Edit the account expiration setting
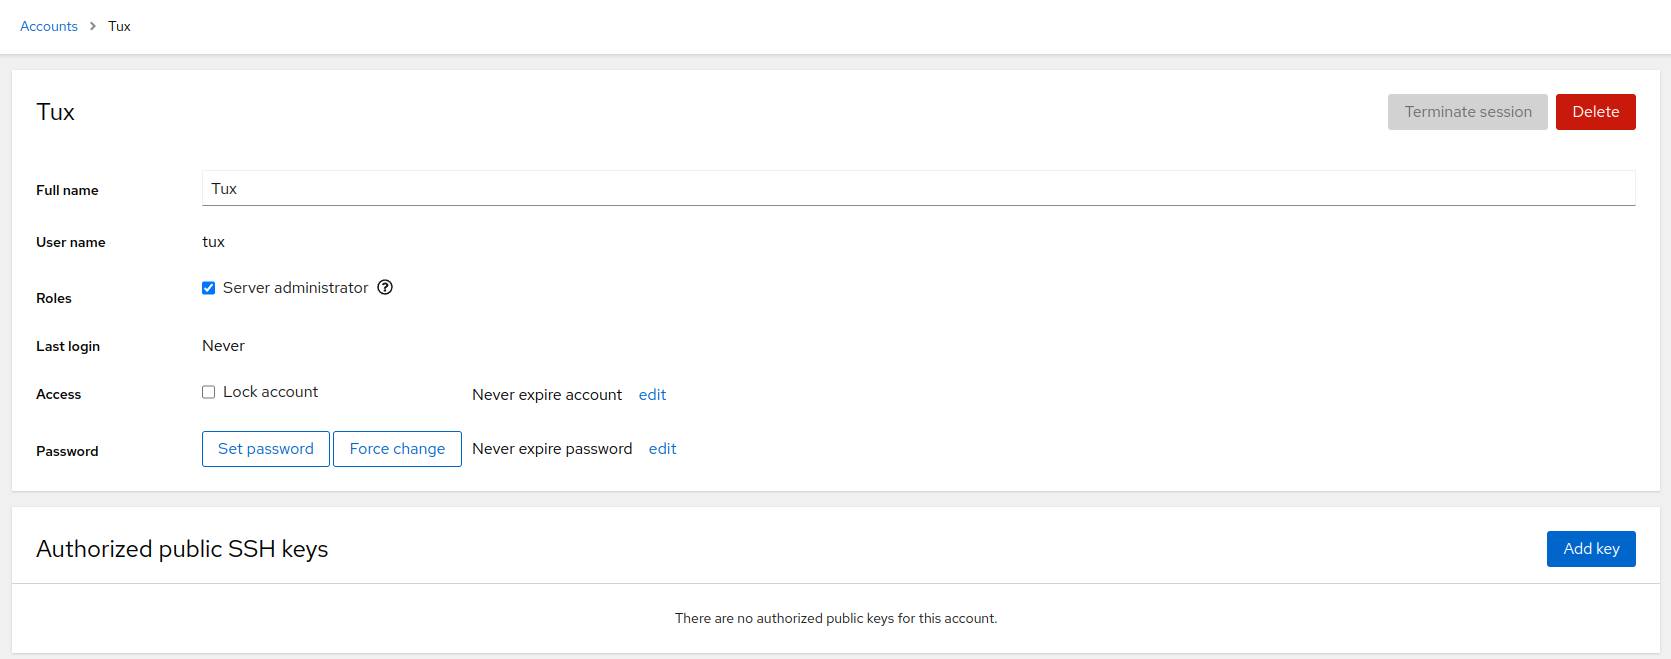This screenshot has width=1671, height=659. tap(652, 395)
